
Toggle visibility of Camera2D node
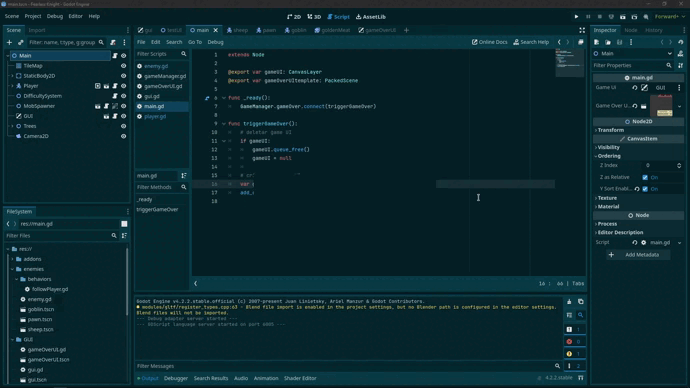point(124,136)
